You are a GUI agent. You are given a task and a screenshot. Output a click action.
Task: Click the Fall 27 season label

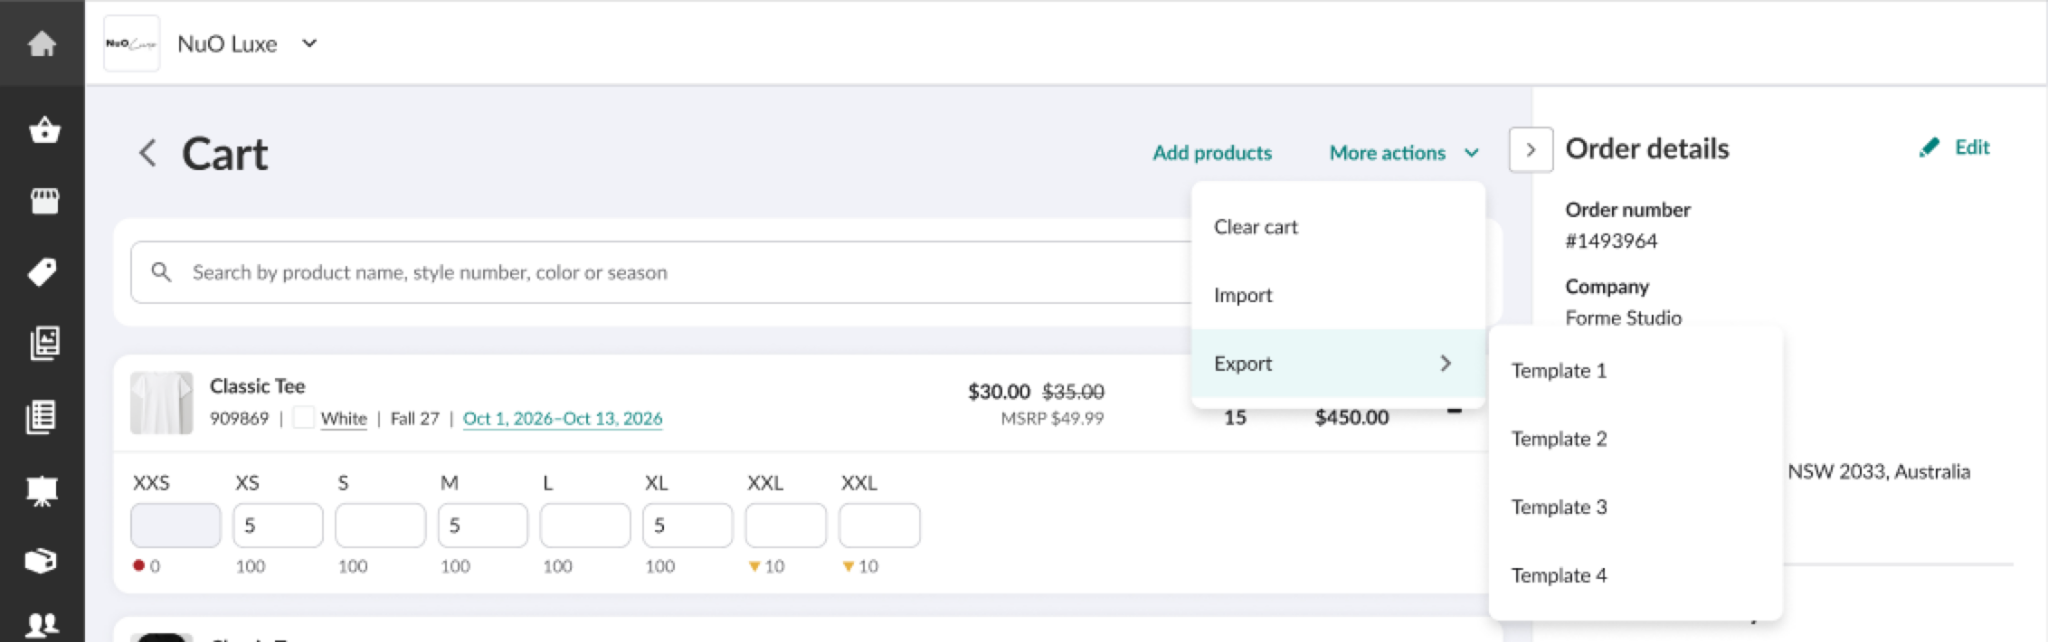click(x=415, y=418)
